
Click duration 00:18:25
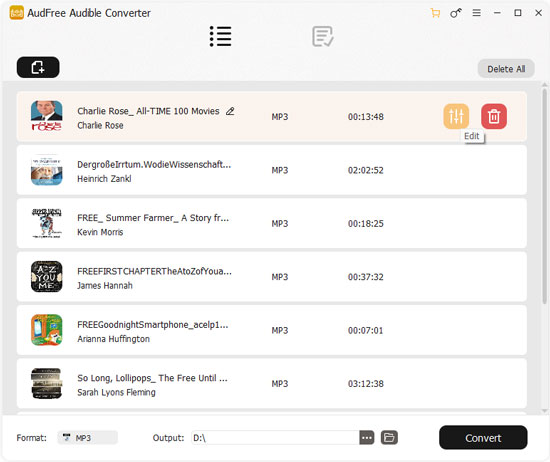point(365,223)
